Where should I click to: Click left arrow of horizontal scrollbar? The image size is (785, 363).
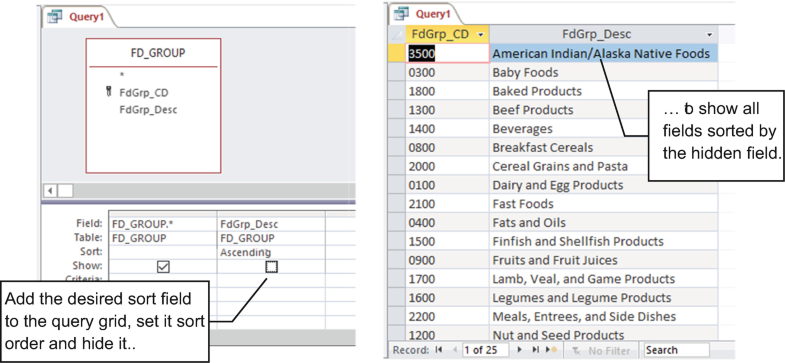pos(51,191)
